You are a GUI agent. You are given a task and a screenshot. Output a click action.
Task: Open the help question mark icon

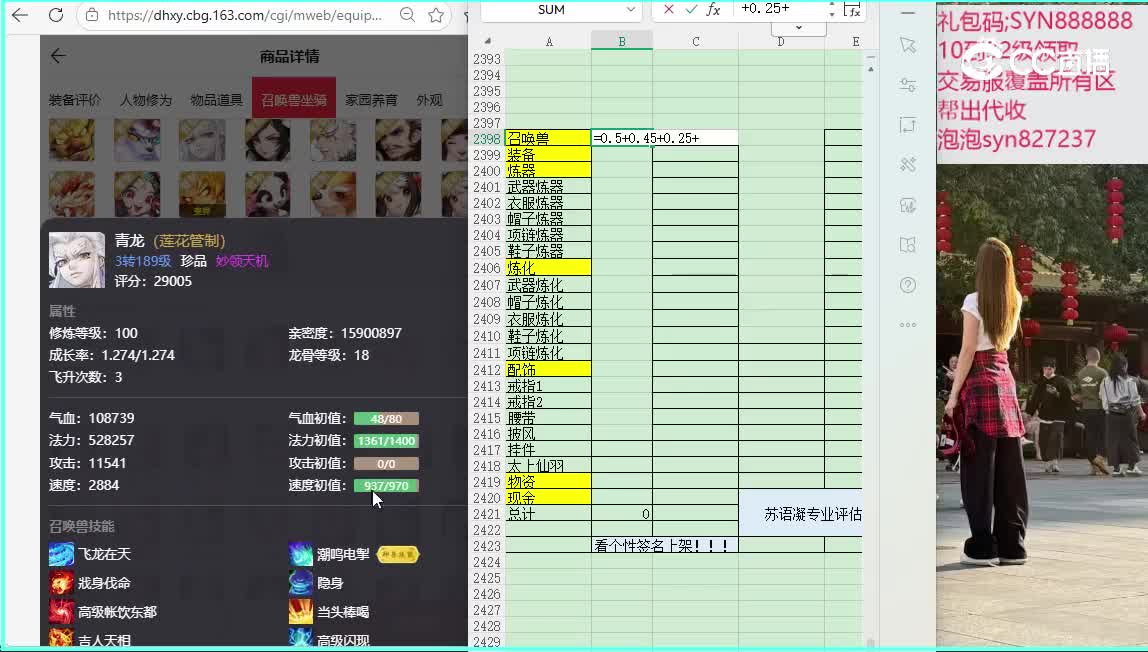907,285
